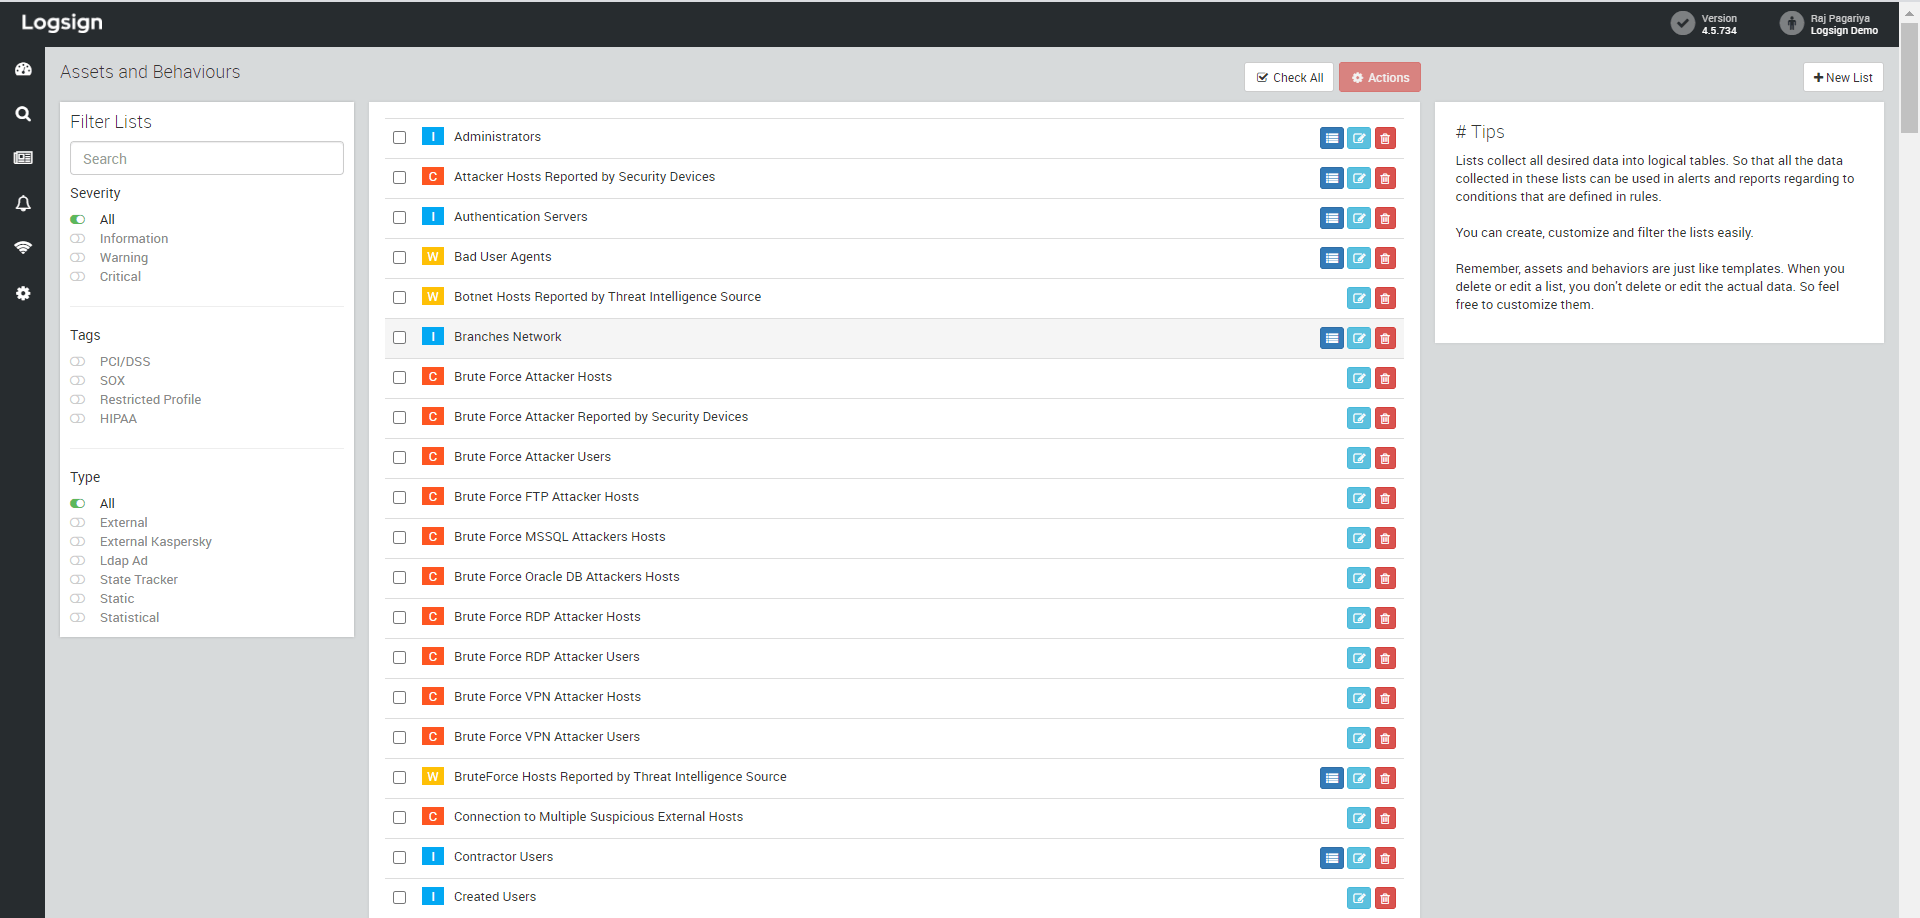Filter by Static type

78,599
